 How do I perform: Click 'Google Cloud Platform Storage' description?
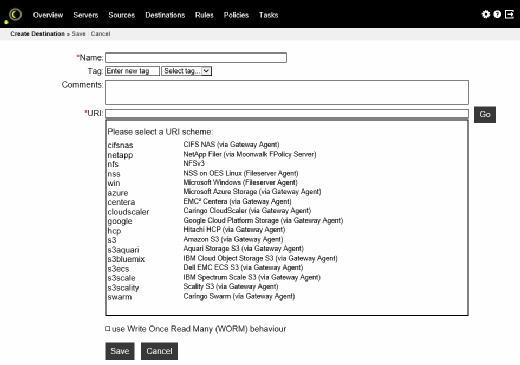[263, 221]
